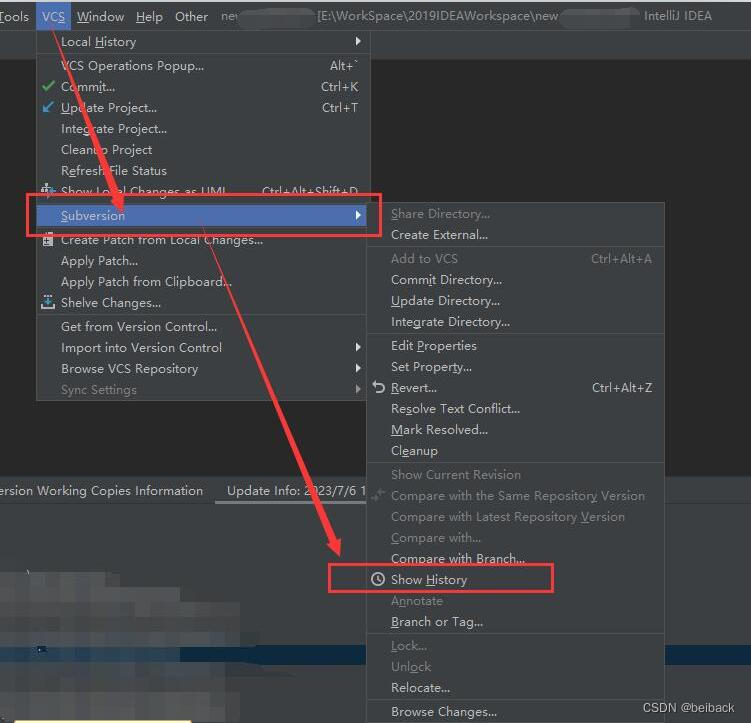Choose Browse VCS Repository entry
751x723 pixels.
coord(201,369)
